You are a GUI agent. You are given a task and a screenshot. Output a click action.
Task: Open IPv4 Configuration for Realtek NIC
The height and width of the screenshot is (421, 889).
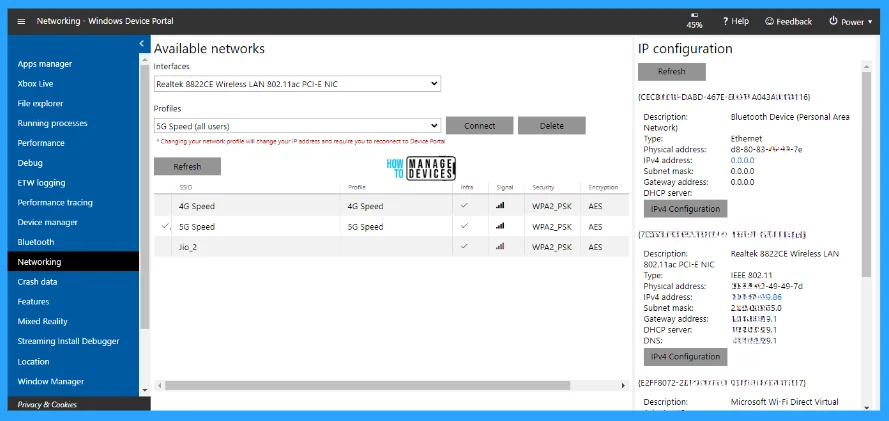click(x=685, y=356)
